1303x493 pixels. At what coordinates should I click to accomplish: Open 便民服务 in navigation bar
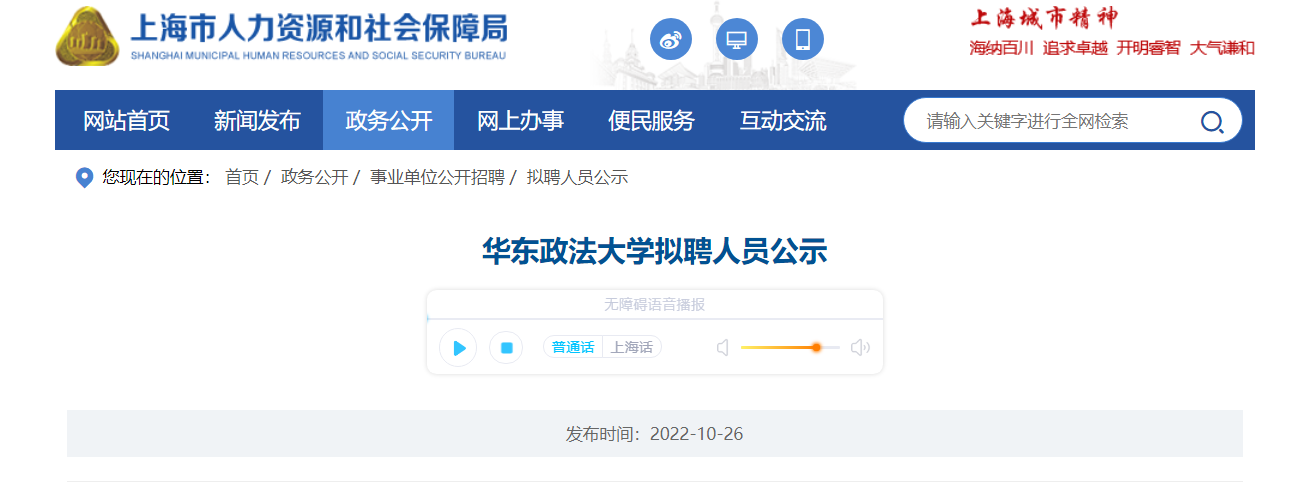[x=651, y=121]
